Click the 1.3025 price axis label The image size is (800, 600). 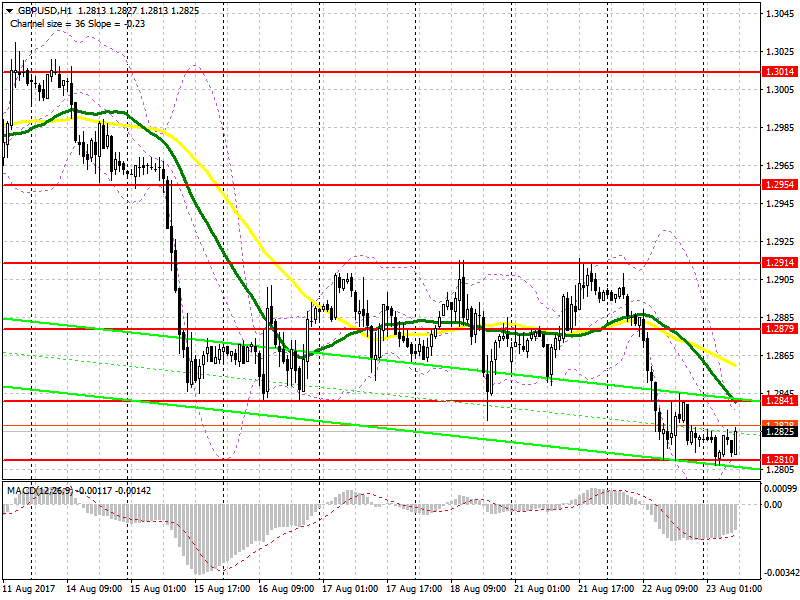[781, 52]
